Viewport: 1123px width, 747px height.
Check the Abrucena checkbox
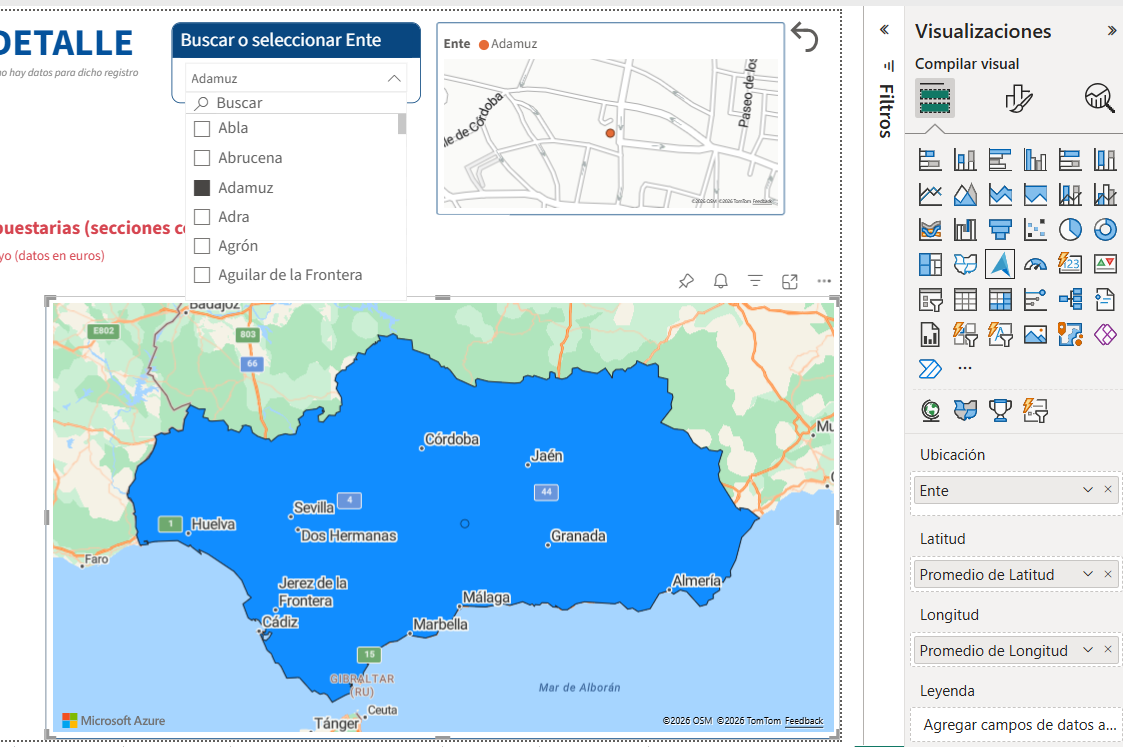(202, 158)
